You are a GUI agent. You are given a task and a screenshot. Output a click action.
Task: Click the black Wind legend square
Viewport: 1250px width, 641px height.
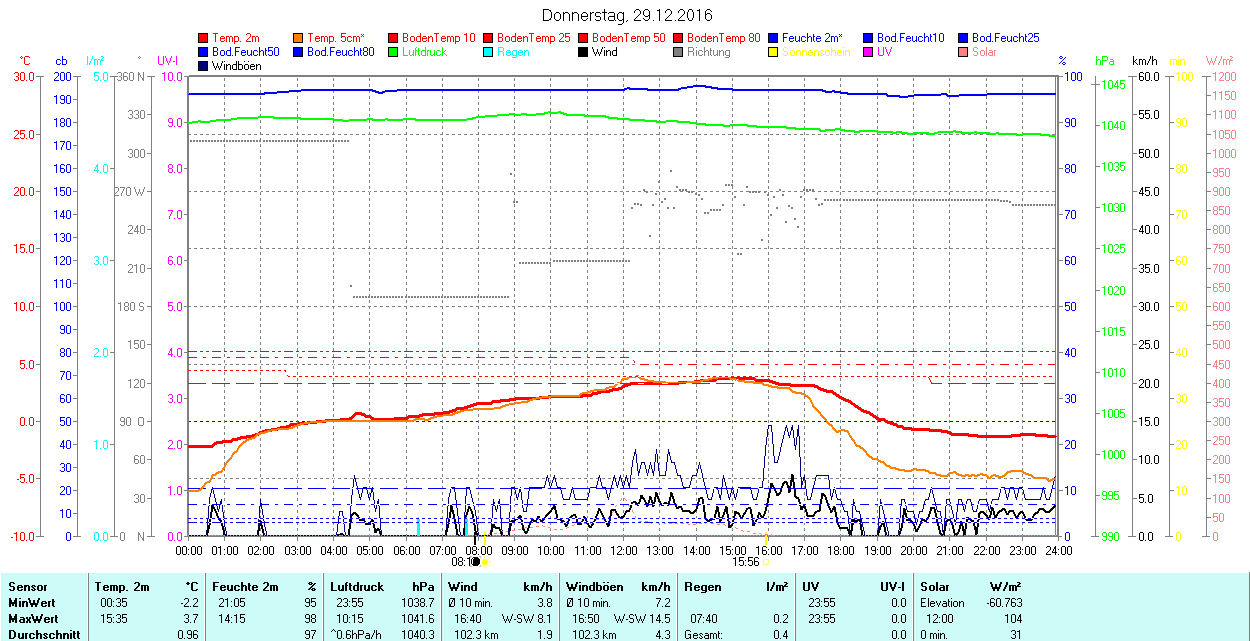[584, 52]
